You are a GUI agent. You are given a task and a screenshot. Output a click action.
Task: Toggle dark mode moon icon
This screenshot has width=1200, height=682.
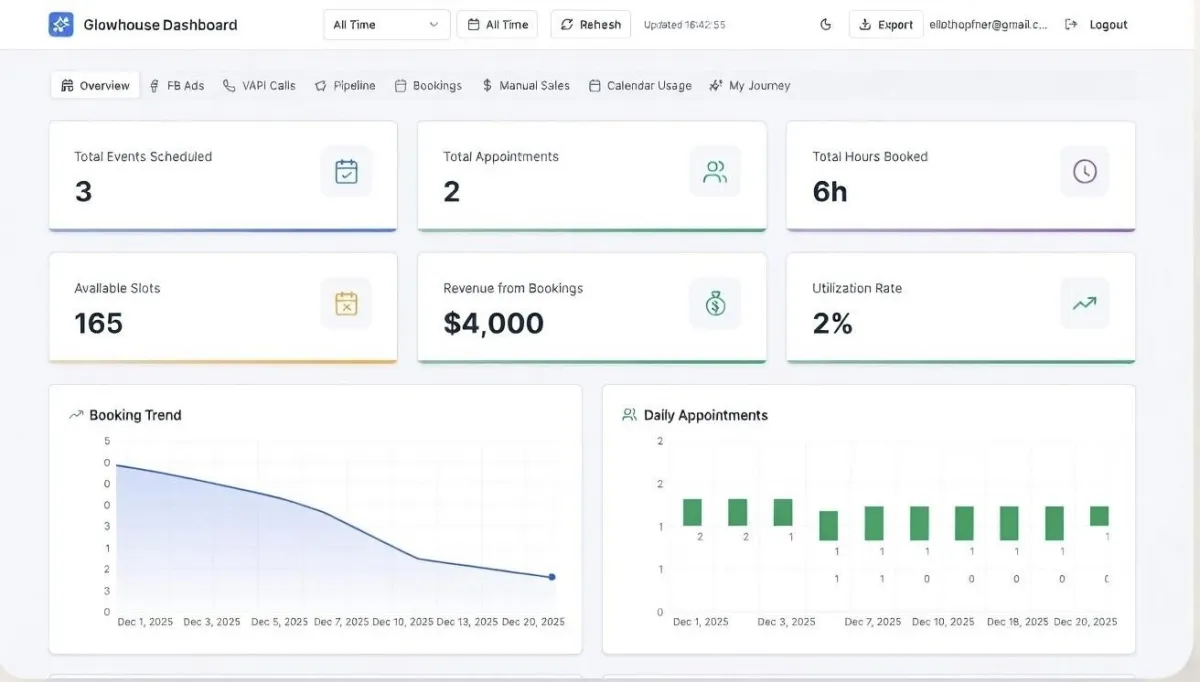click(x=826, y=25)
